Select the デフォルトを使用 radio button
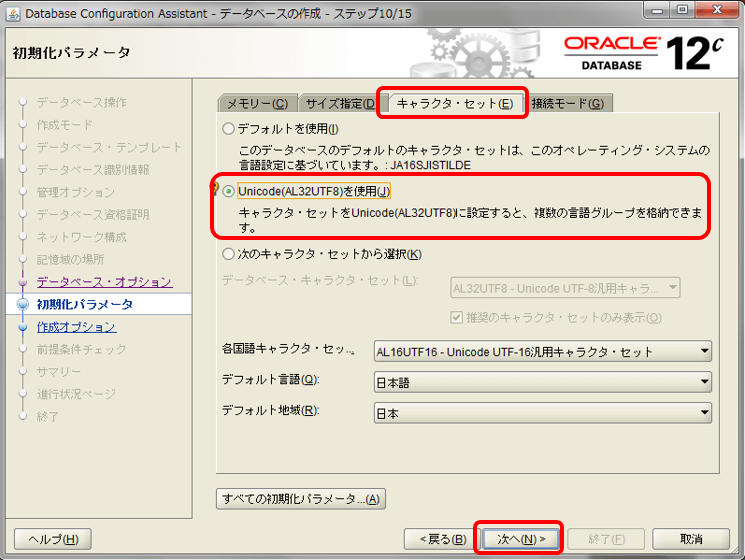Image resolution: width=745 pixels, height=560 pixels. coord(229,129)
